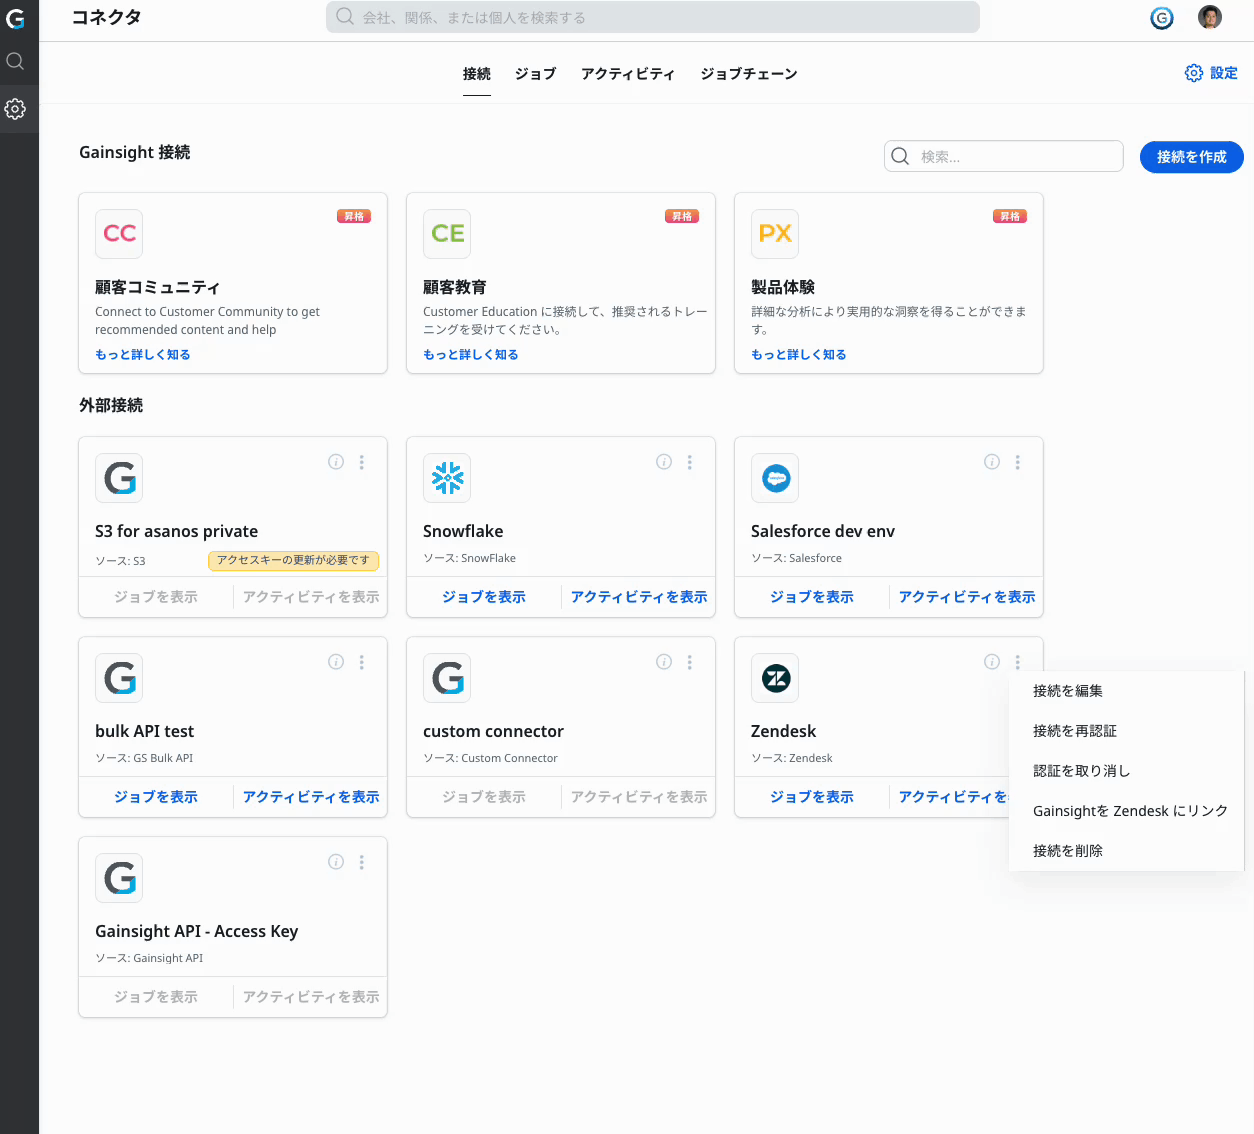Switch to the ジョブチェーン tab
The image size is (1254, 1134).
tap(749, 74)
